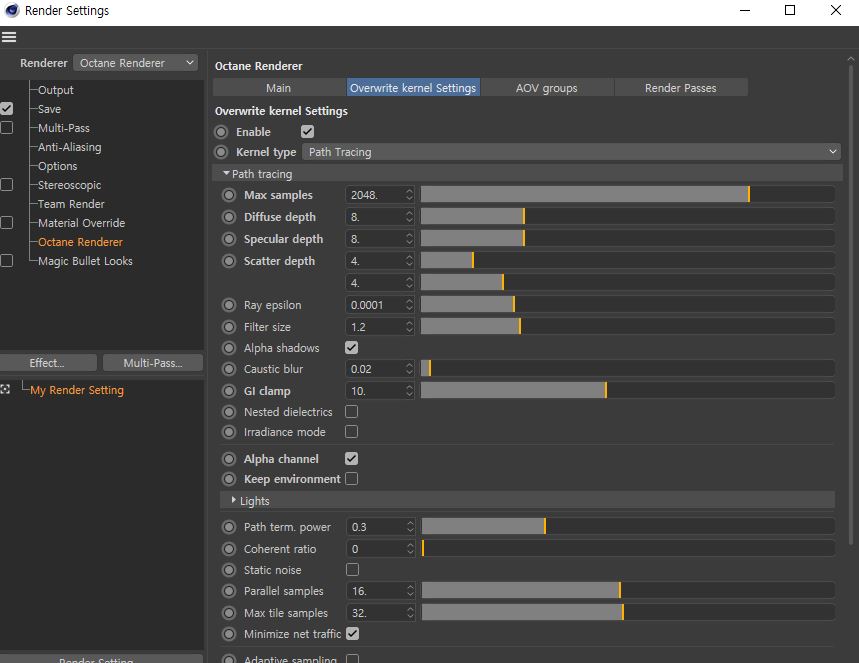Open the Kernel type dropdown
The width and height of the screenshot is (859, 663).
[571, 152]
